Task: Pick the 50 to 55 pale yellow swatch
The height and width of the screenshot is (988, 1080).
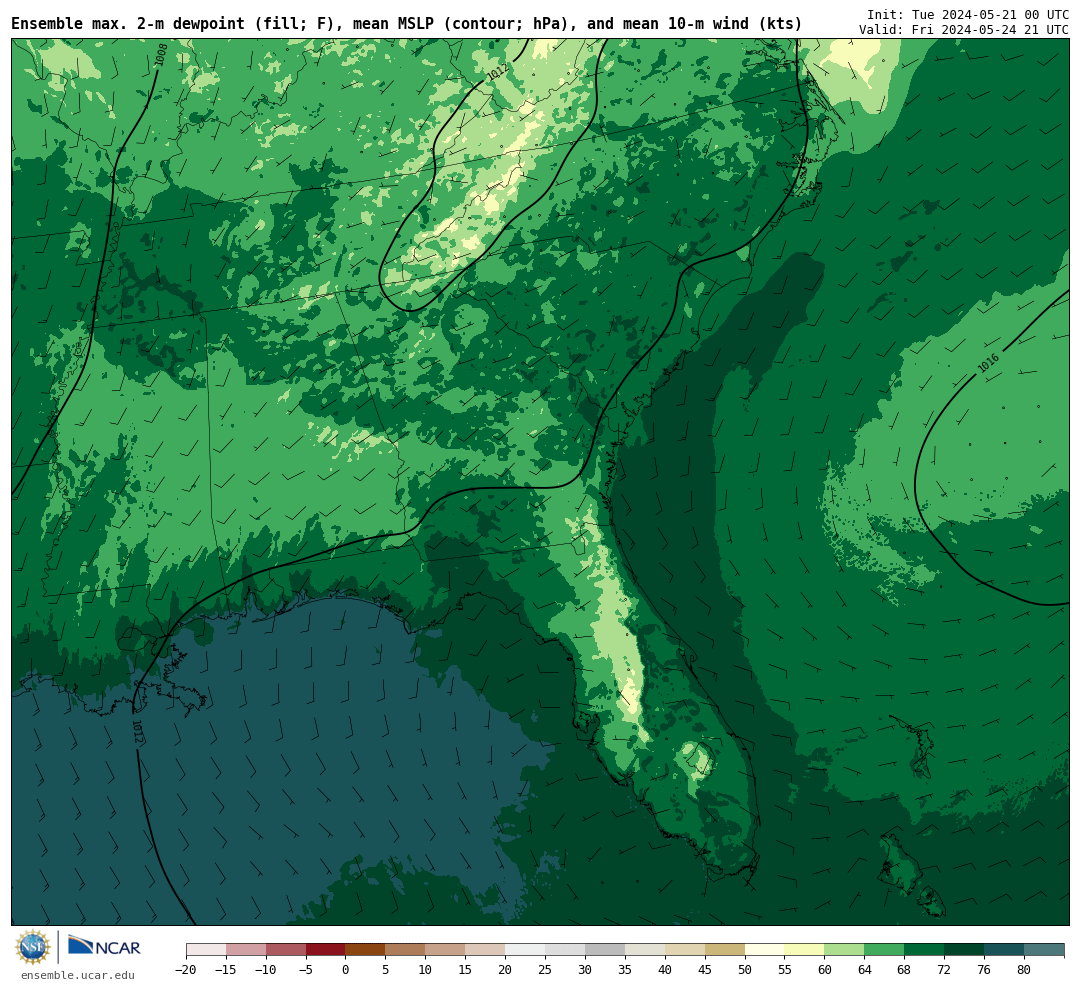Action: (x=765, y=950)
